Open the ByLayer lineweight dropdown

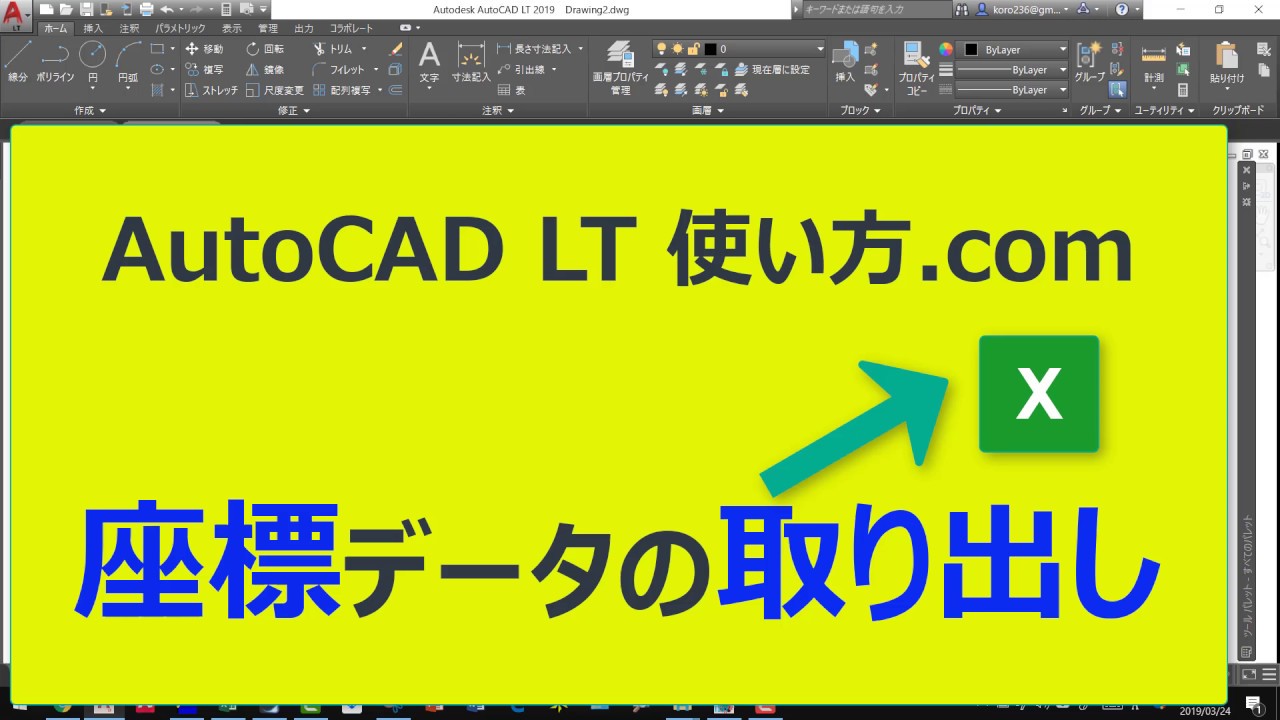1013,70
